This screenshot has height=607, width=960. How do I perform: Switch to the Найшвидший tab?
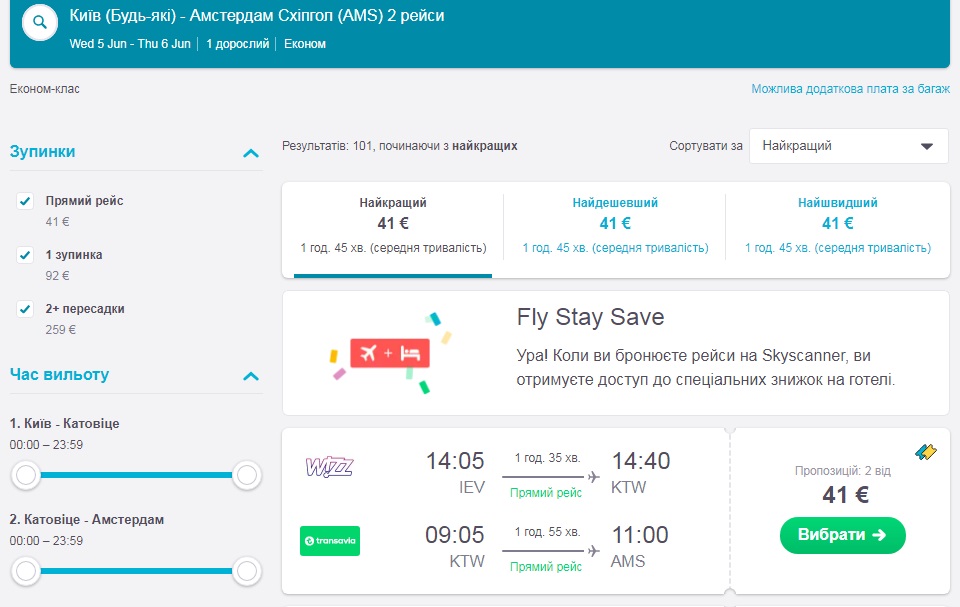pos(837,225)
